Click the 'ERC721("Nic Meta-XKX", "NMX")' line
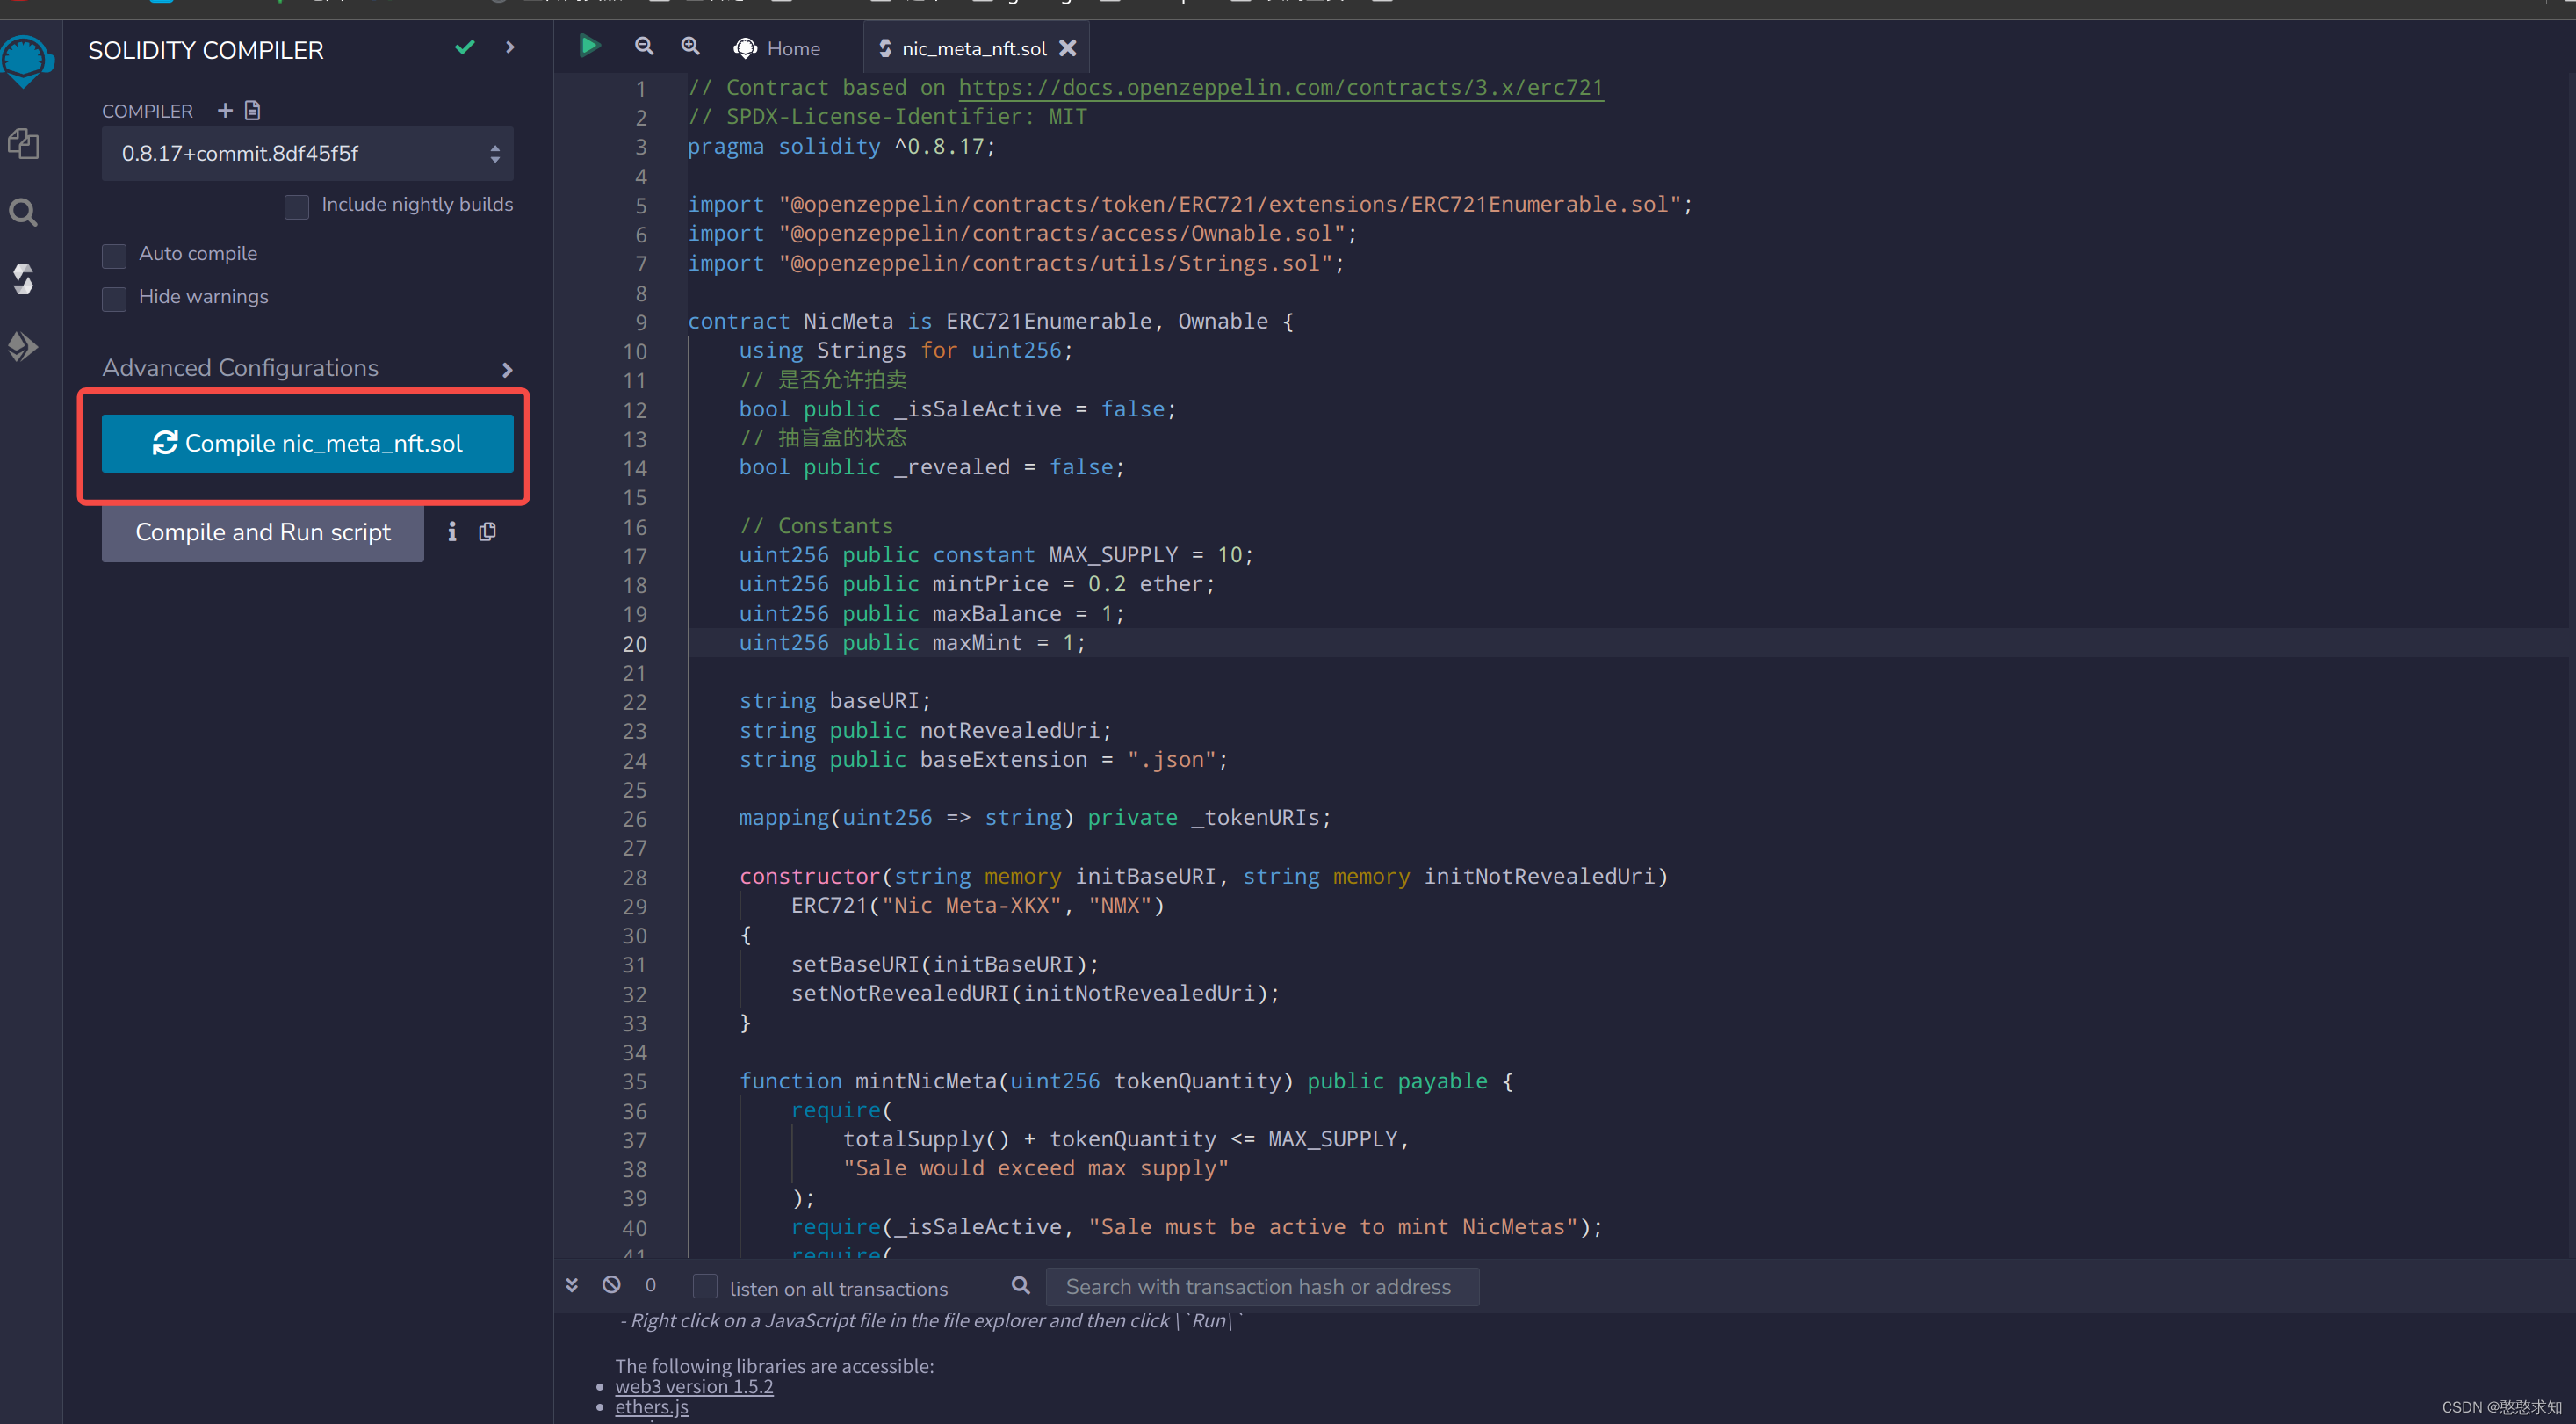2576x1424 pixels. tap(977, 906)
